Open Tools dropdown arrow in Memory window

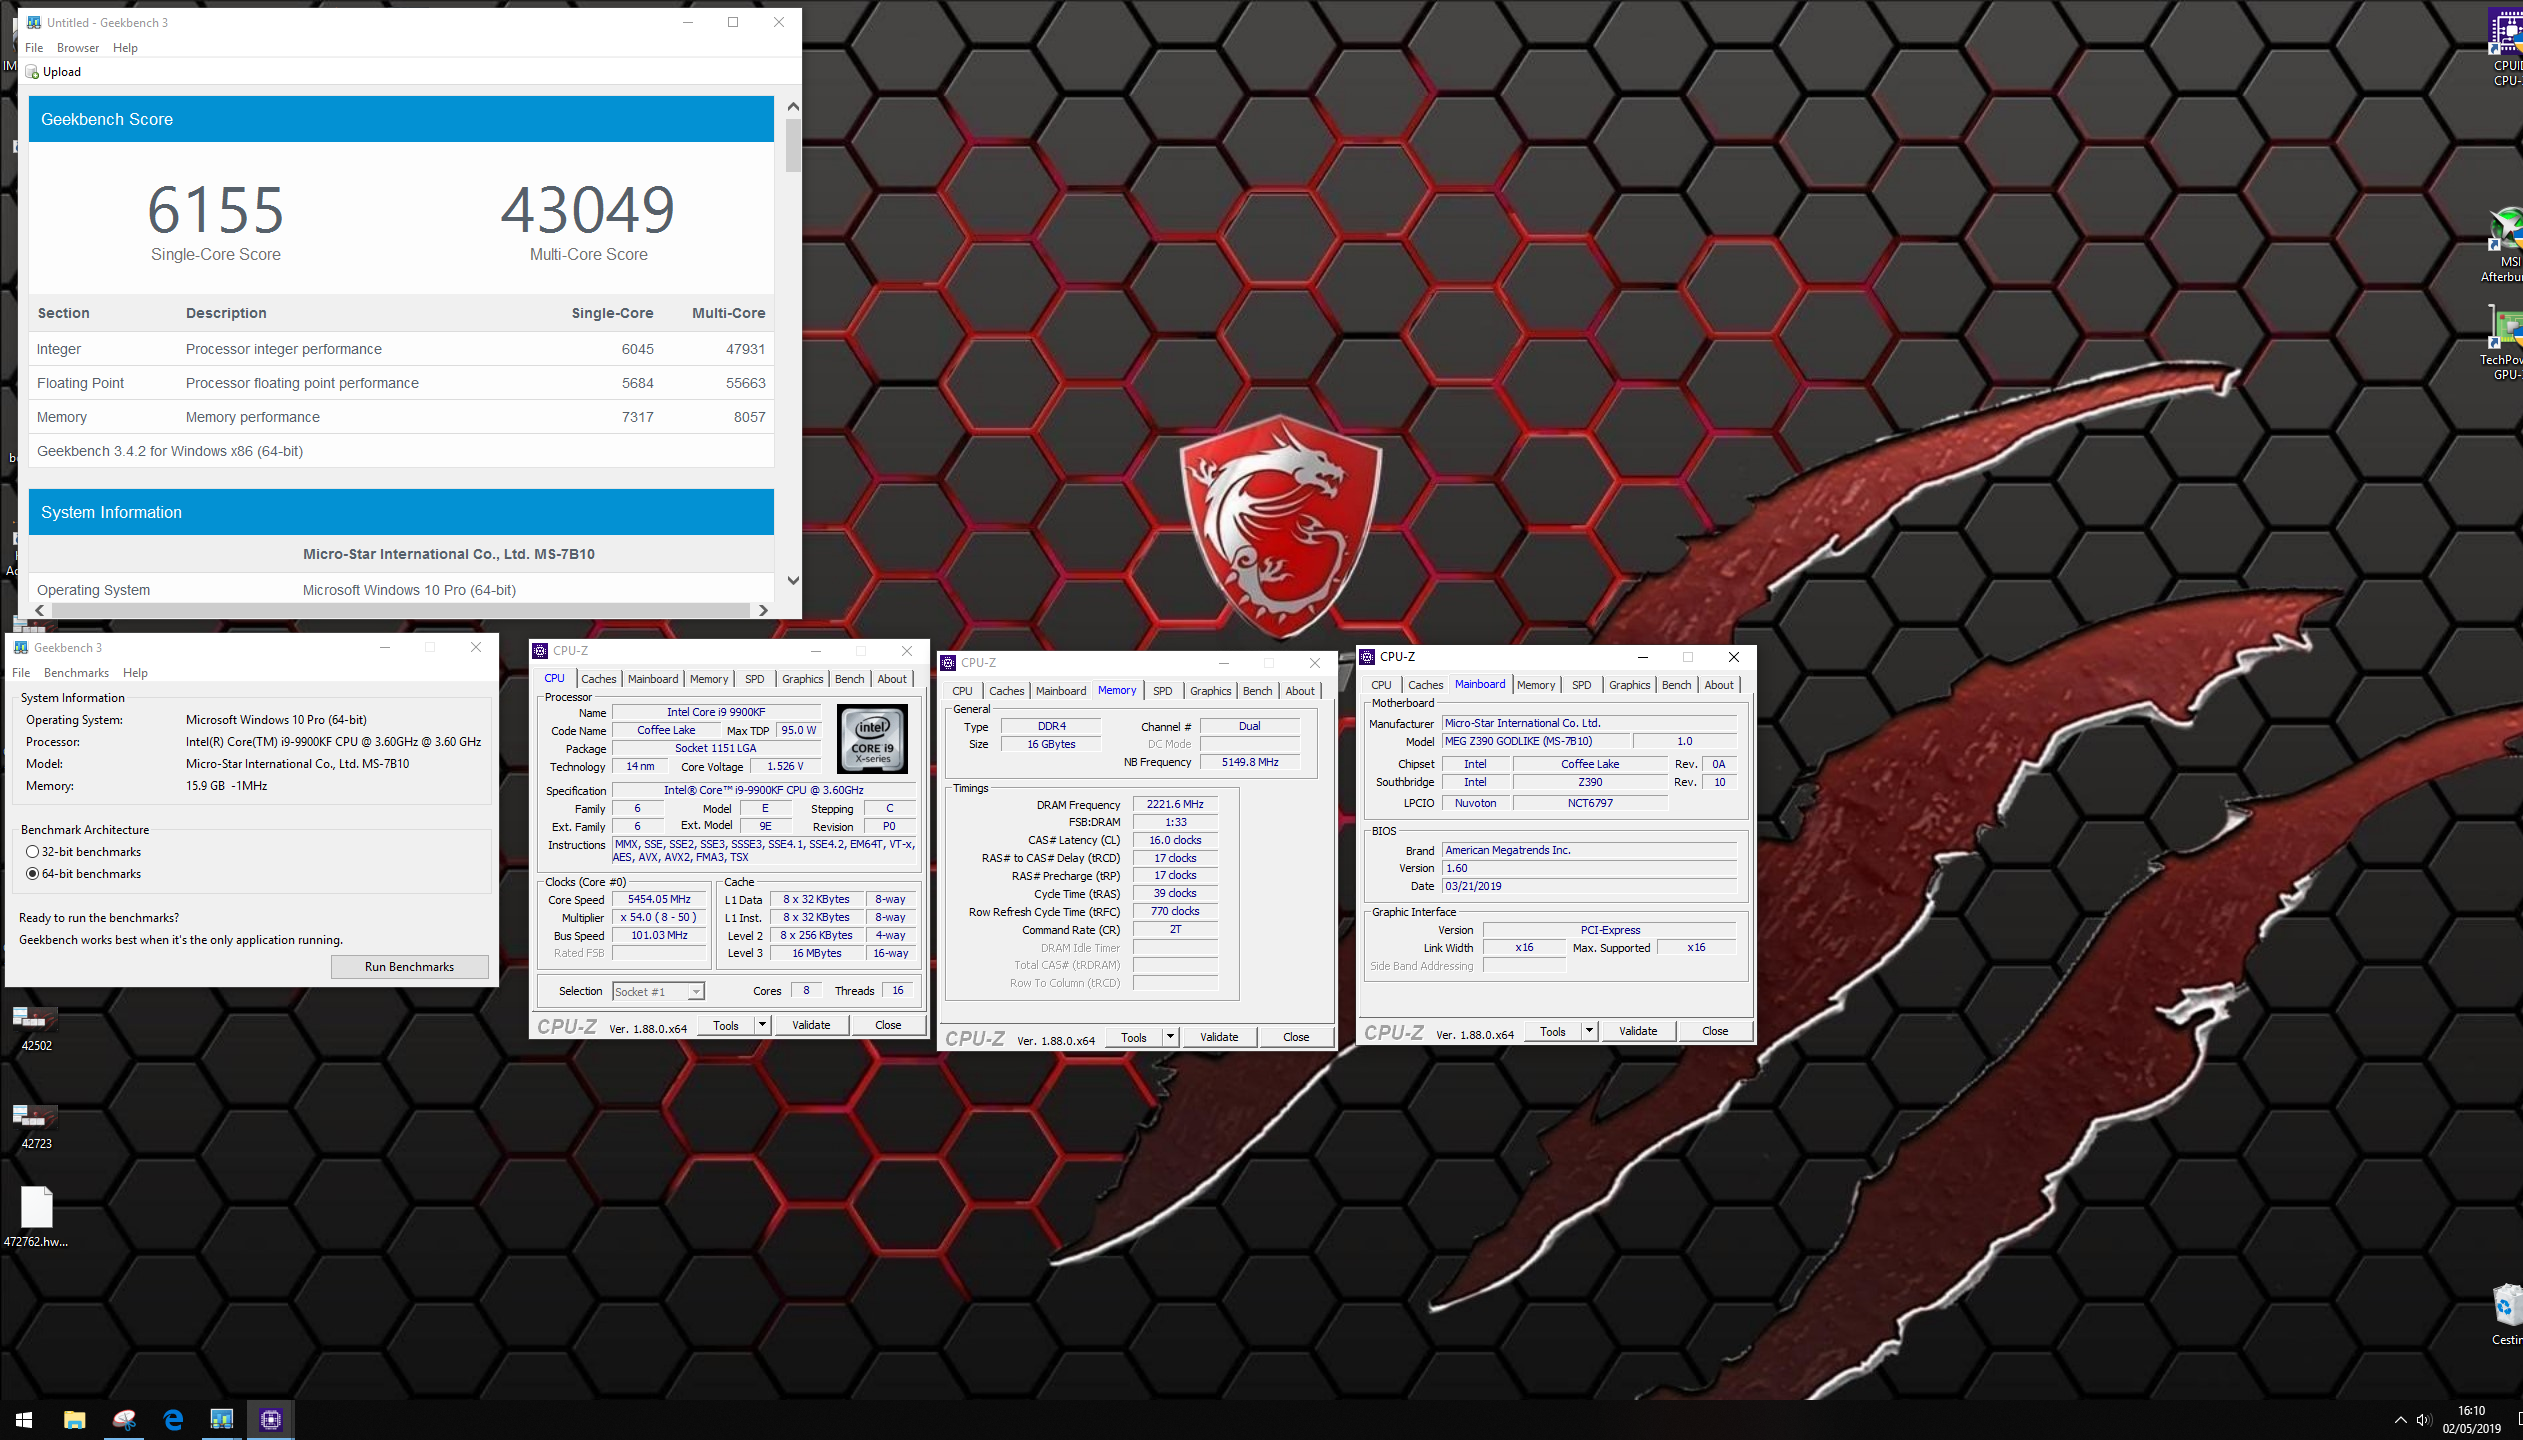(1170, 1037)
